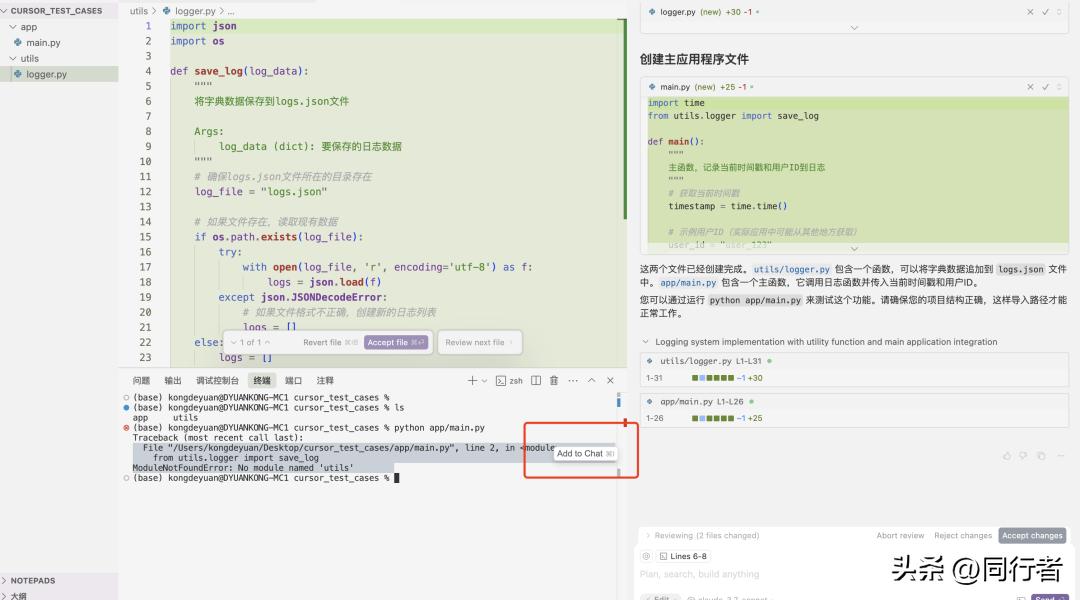Click the Python icon on logger.py tab
The image size is (1080, 600).
(x=167, y=11)
